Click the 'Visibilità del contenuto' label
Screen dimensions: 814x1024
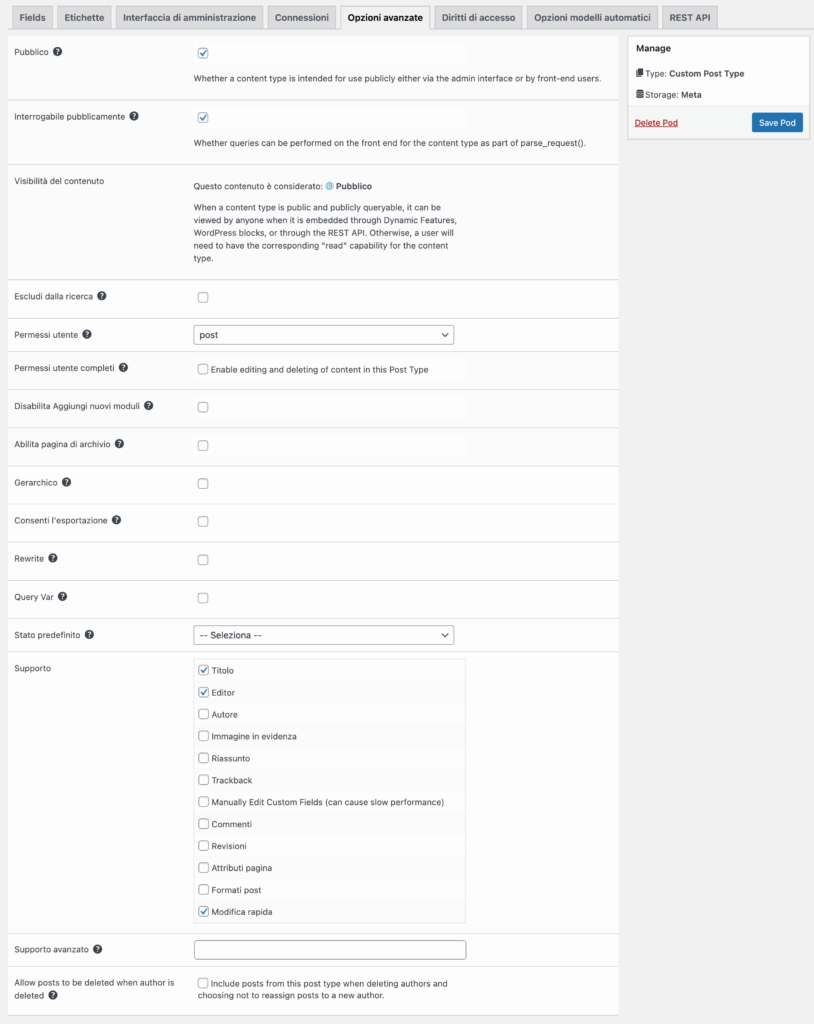coord(59,181)
